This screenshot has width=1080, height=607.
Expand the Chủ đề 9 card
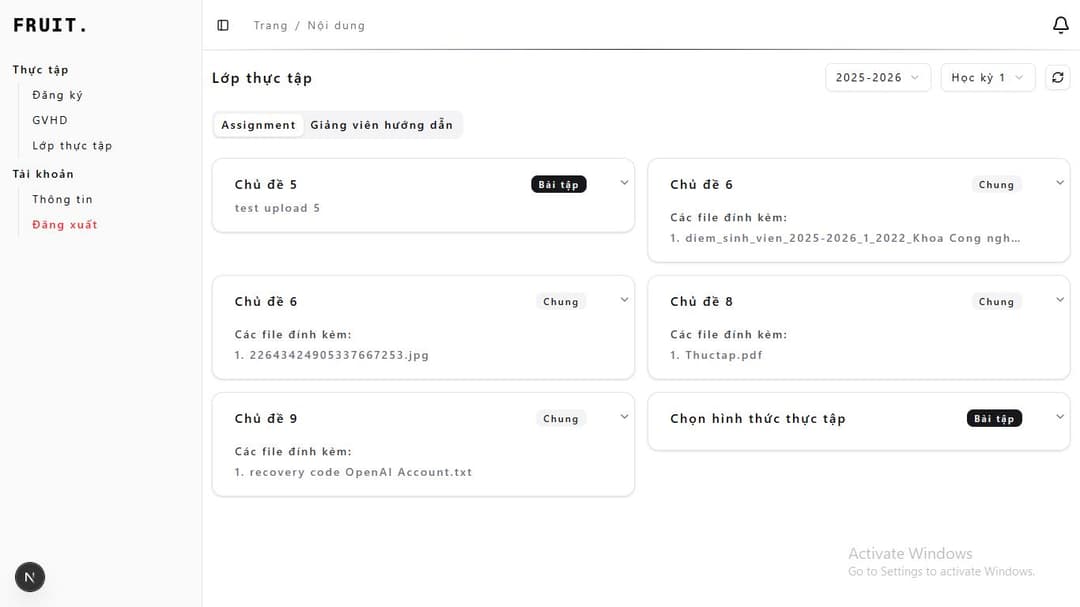tap(624, 417)
